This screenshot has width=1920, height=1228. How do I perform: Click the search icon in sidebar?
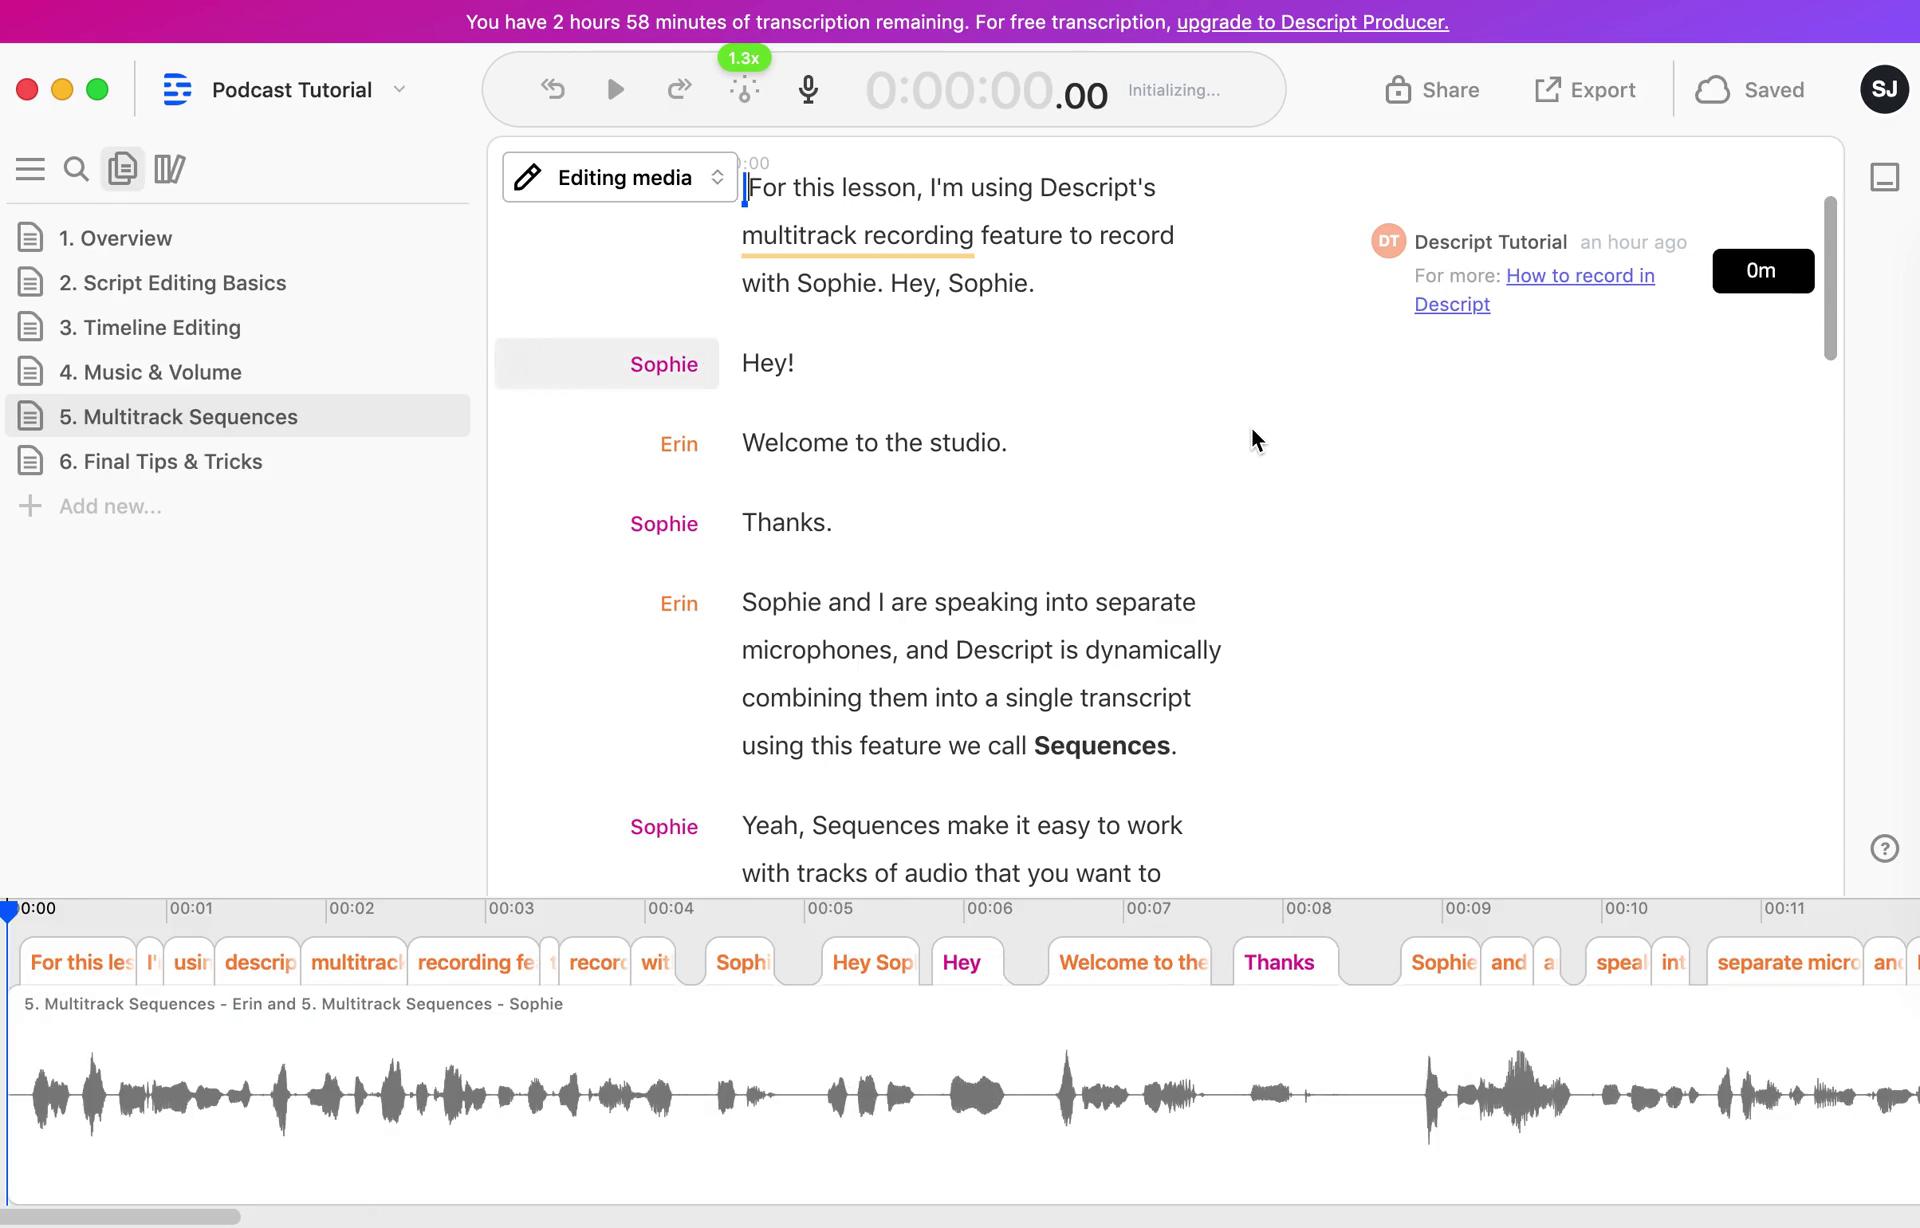[x=76, y=168]
